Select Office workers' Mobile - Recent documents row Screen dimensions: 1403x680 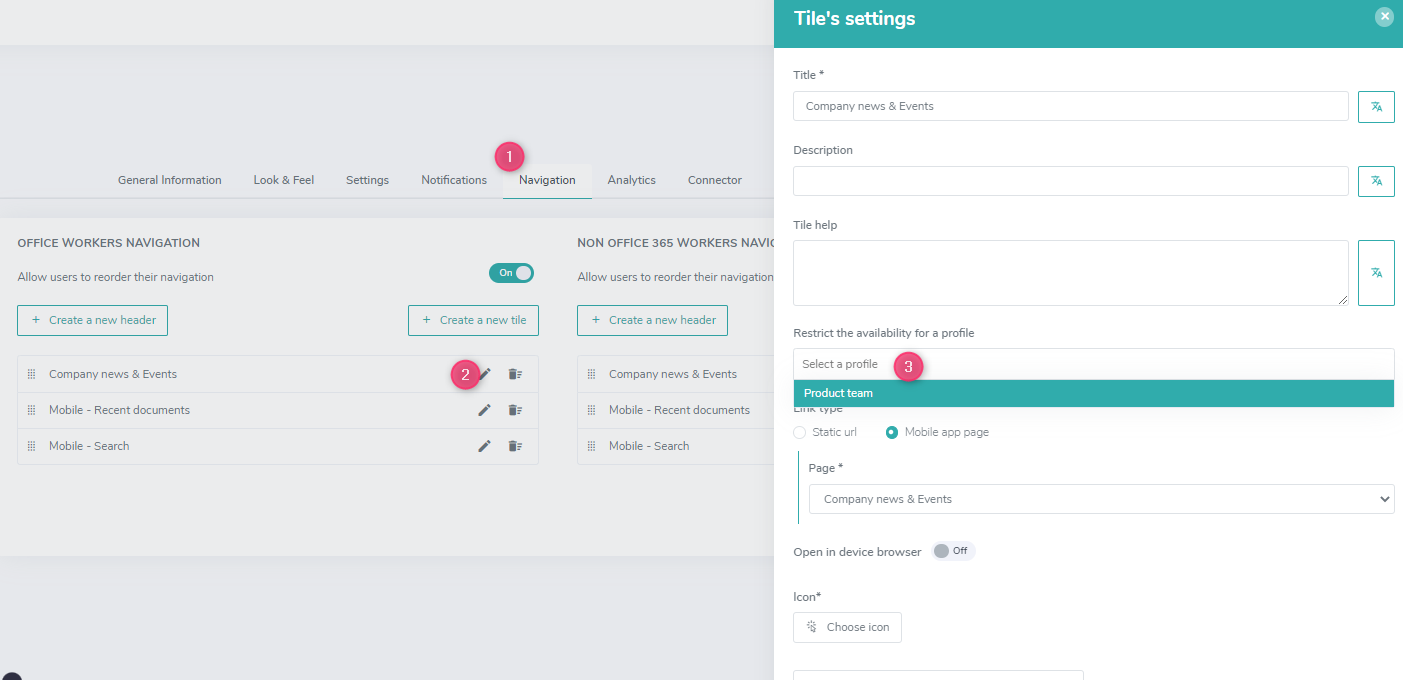point(278,410)
